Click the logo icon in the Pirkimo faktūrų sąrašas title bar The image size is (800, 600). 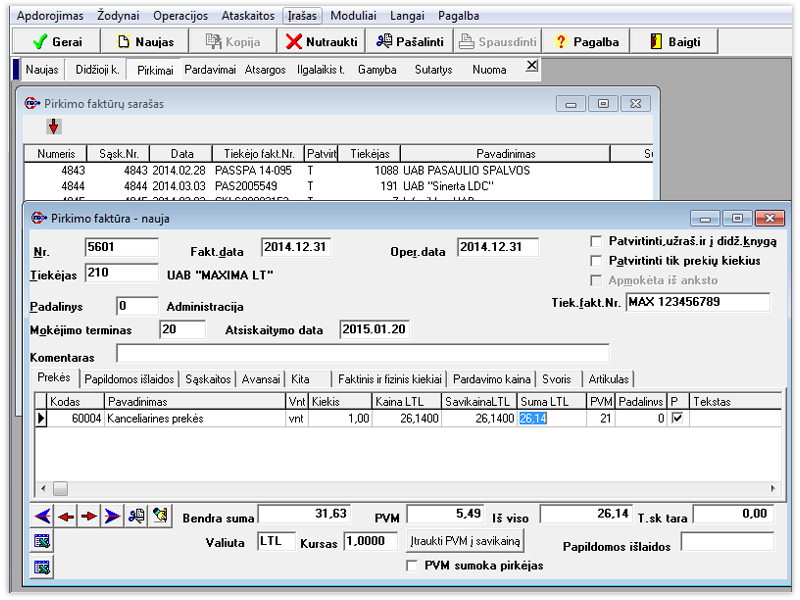pyautogui.click(x=32, y=104)
